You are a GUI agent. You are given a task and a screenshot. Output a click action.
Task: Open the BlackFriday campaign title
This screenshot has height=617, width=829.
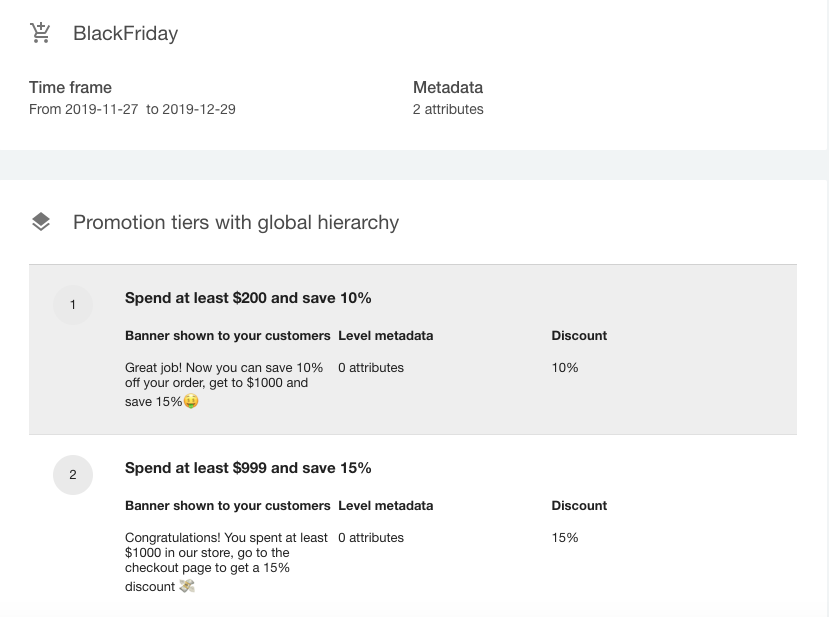[125, 33]
